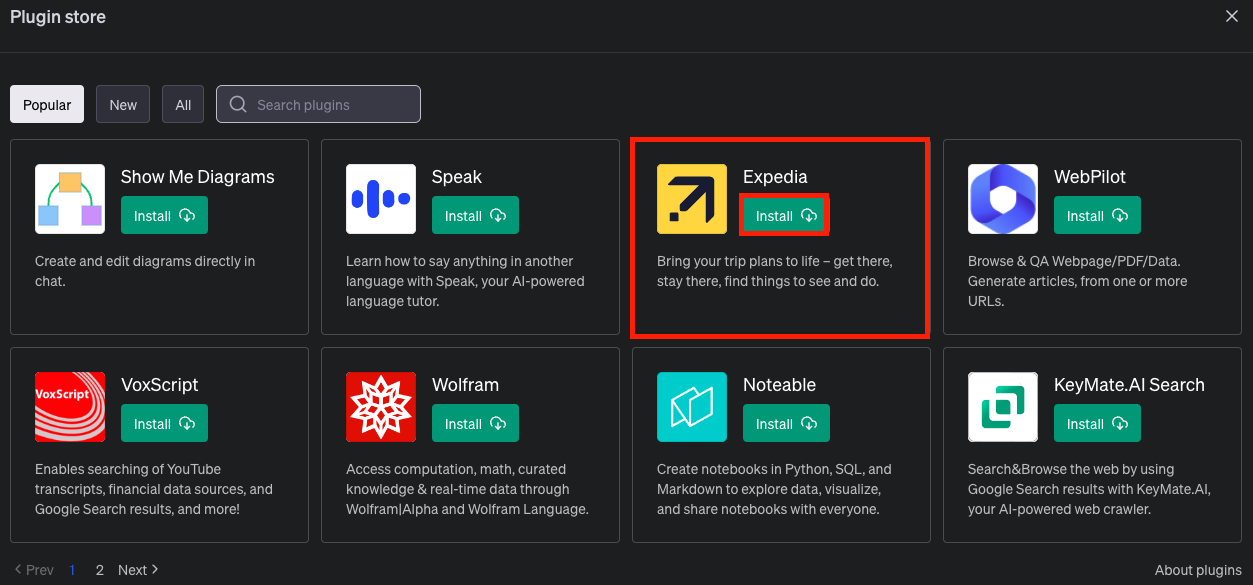The width and height of the screenshot is (1253, 585).
Task: Open the About plugins link
Action: (1198, 570)
